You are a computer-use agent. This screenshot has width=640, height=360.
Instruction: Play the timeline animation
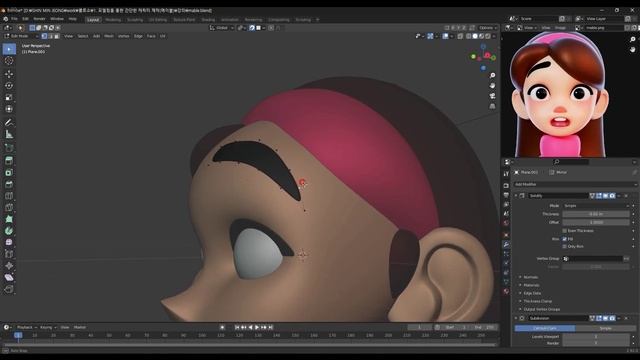pos(257,327)
